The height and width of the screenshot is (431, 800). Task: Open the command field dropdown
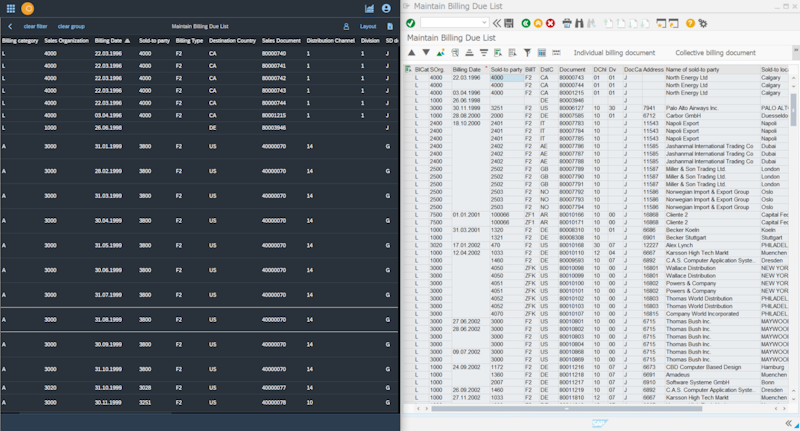point(484,23)
